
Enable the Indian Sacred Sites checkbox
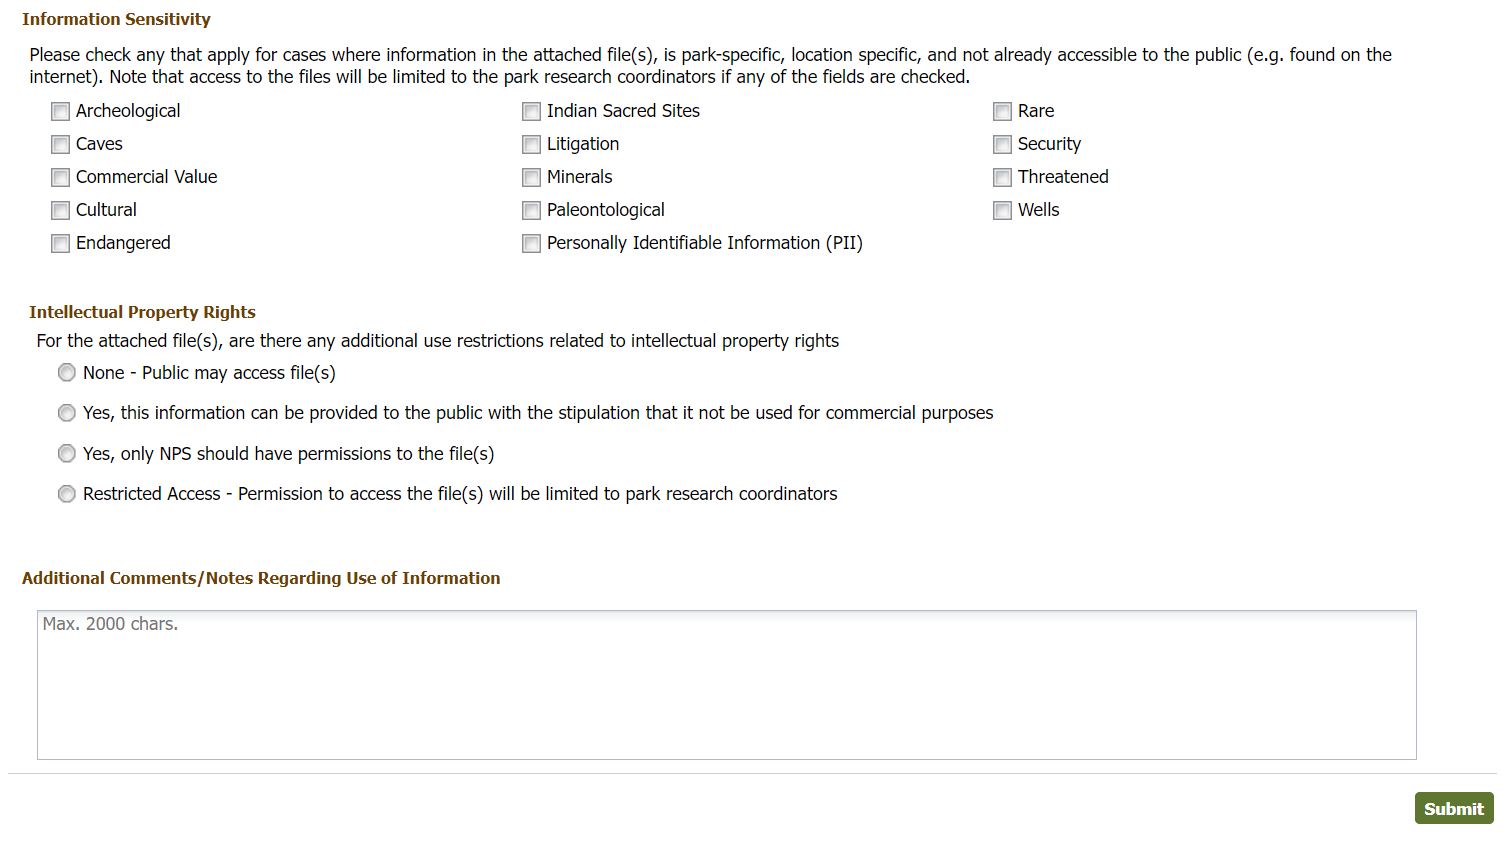531,111
